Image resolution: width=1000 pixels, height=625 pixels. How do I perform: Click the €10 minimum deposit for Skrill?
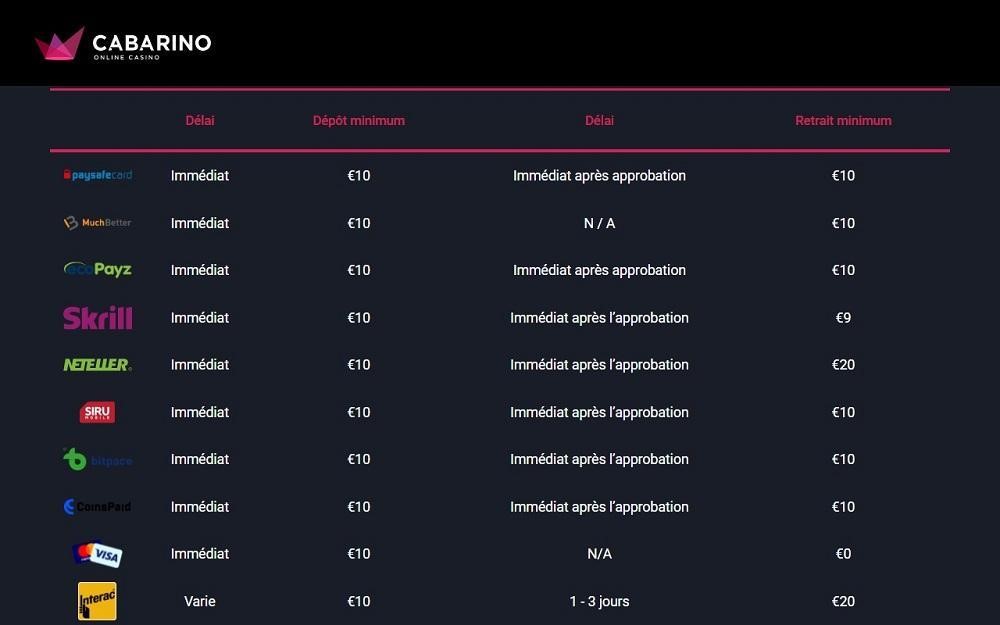358,318
